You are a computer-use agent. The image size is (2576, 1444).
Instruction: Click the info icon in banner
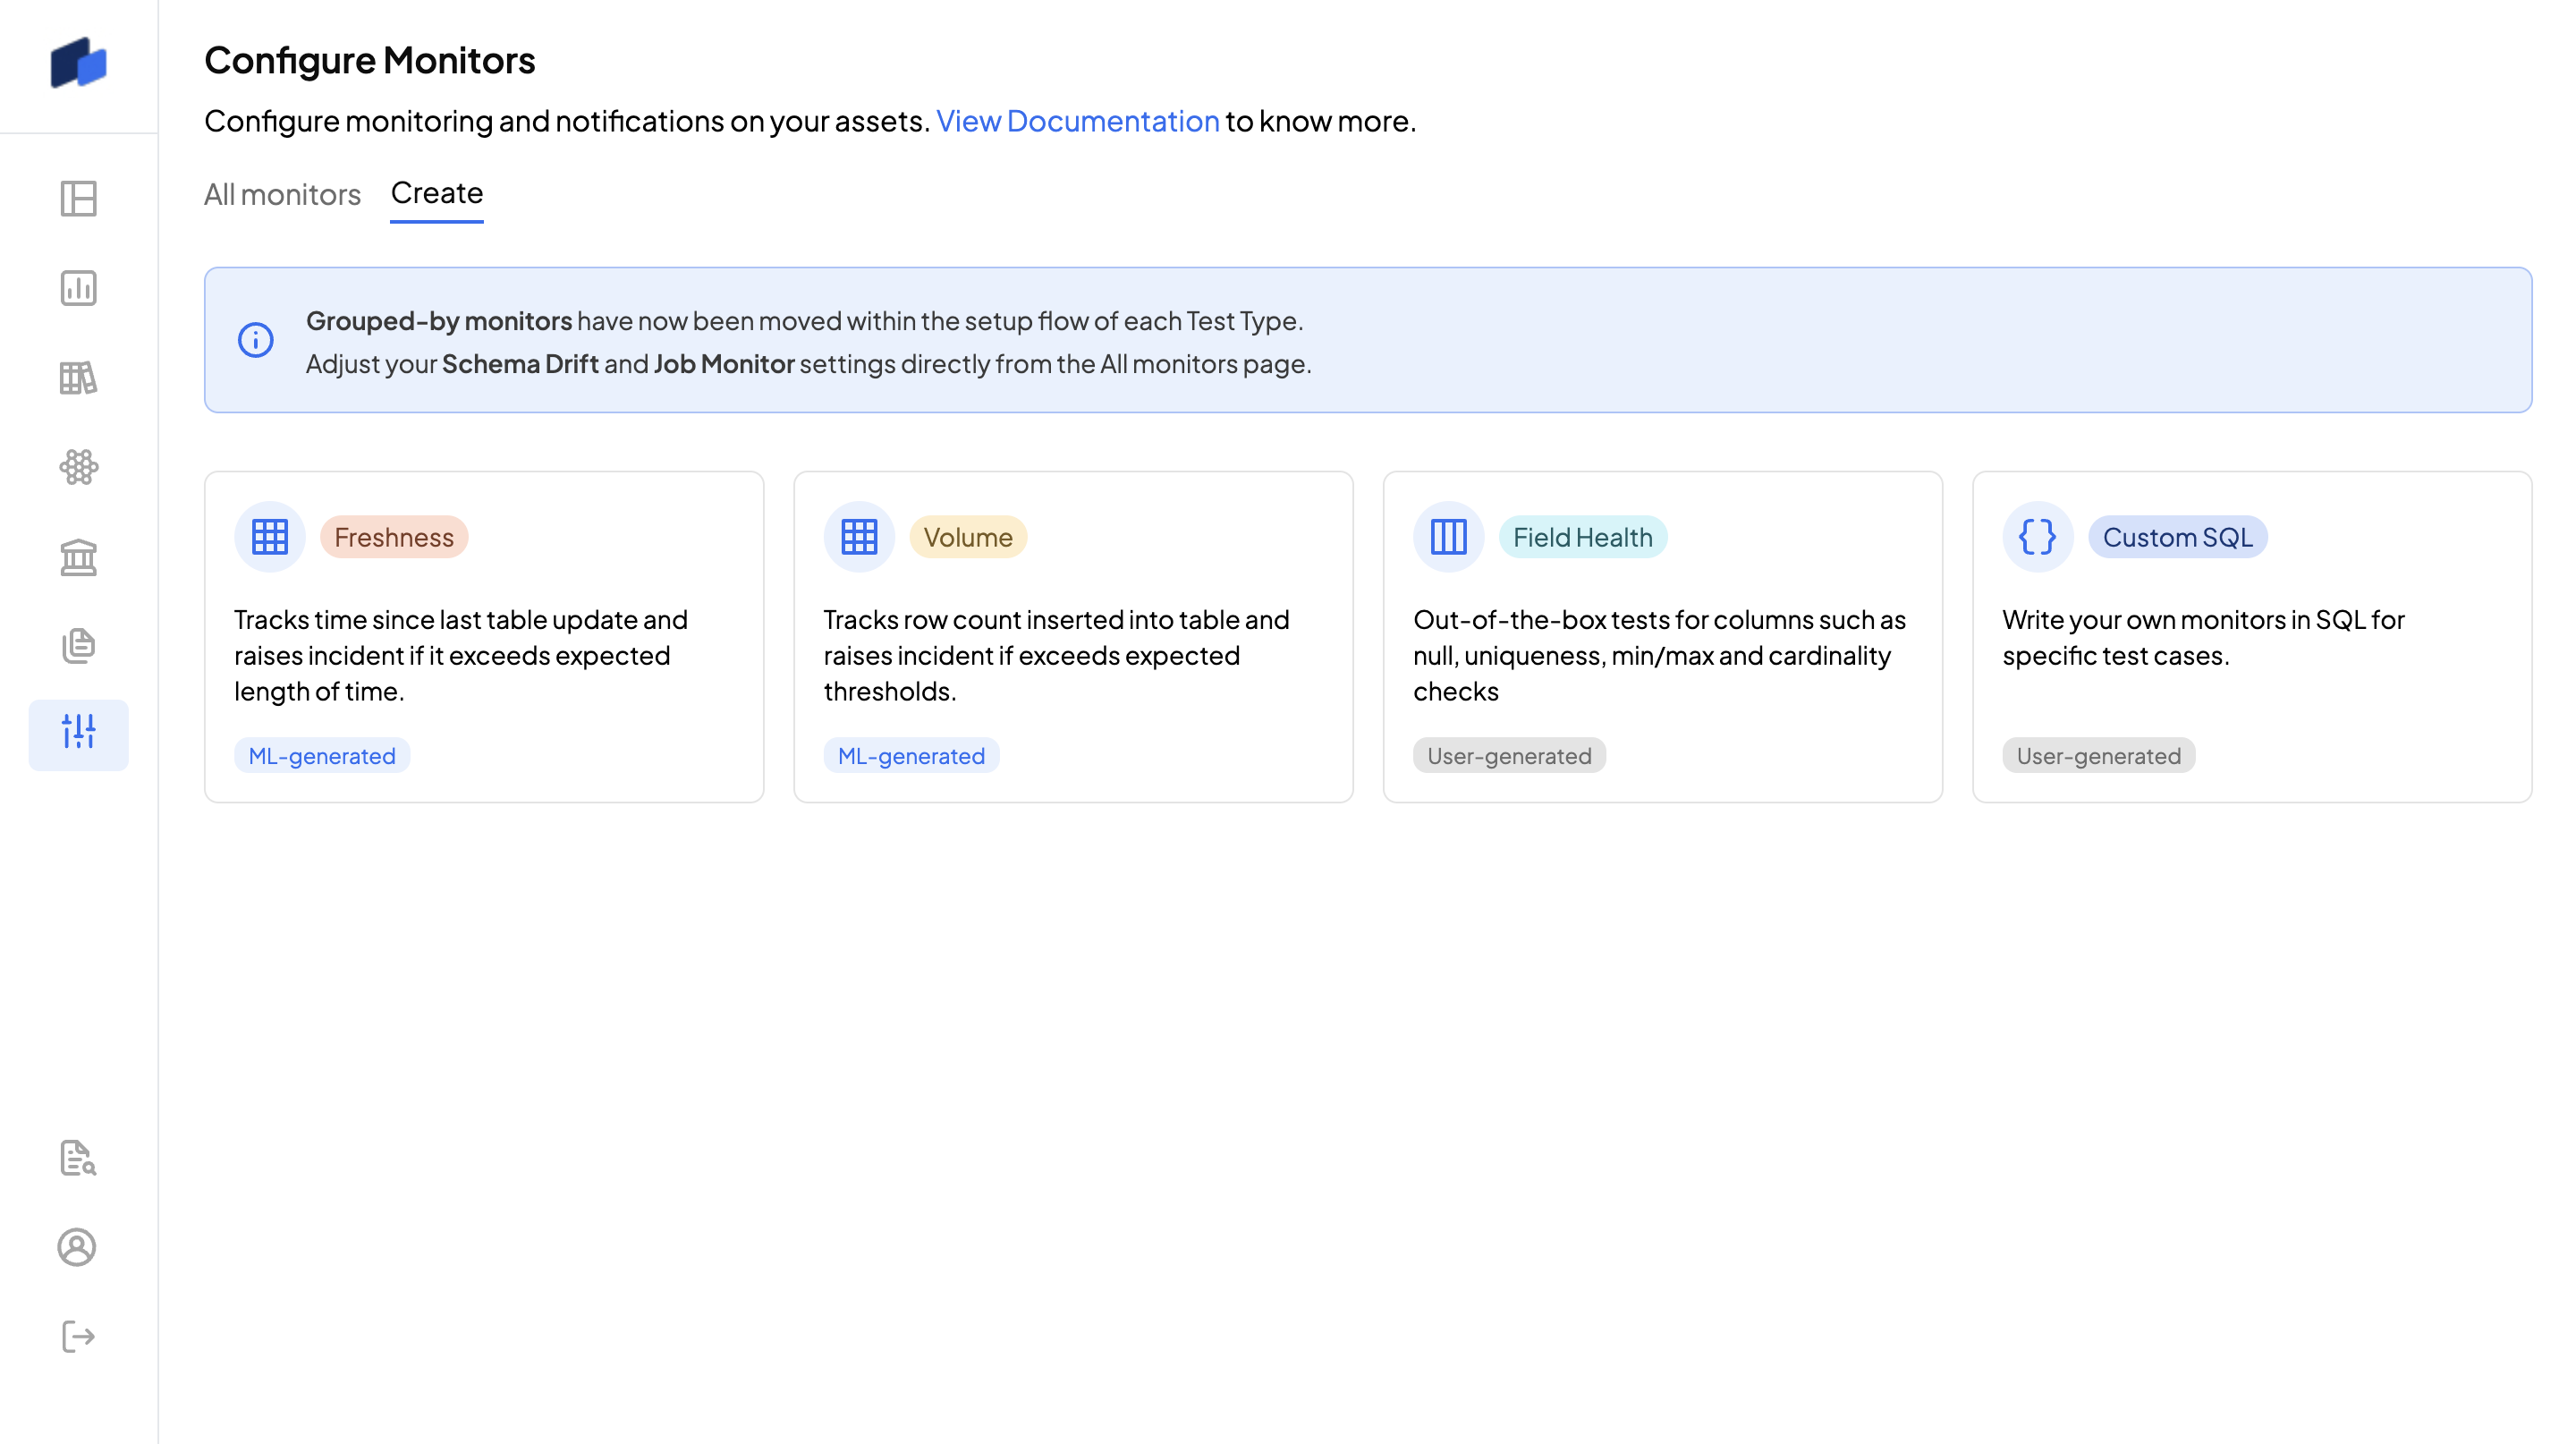tap(256, 340)
